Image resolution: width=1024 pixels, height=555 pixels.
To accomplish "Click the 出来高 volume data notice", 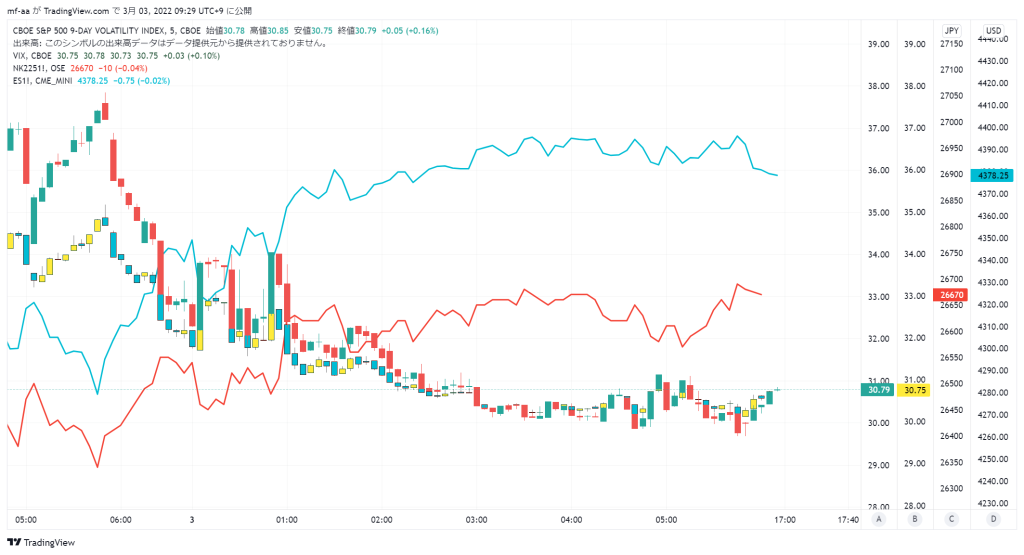I will pyautogui.click(x=170, y=43).
